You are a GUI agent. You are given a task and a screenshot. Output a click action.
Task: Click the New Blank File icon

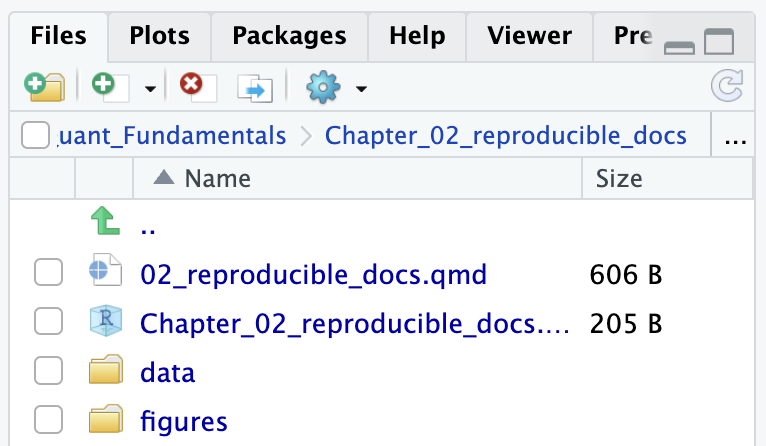110,87
